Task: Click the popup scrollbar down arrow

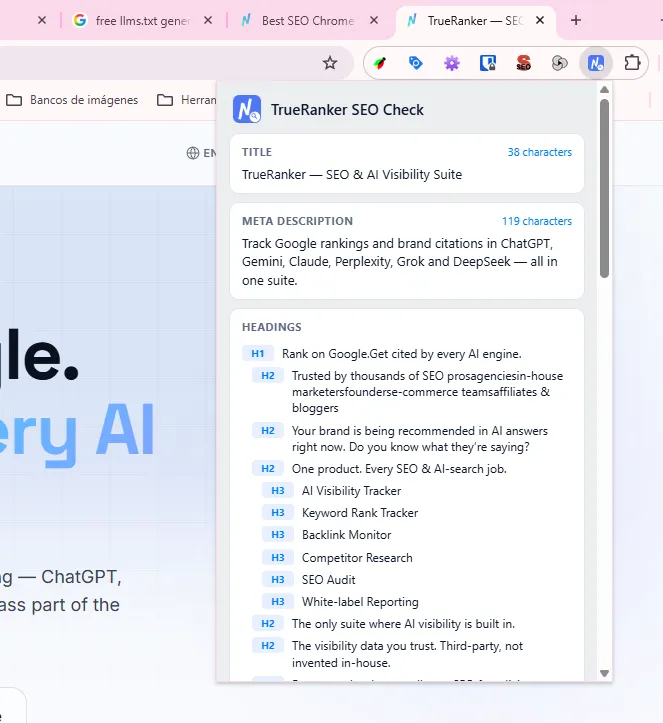Action: 604,673
